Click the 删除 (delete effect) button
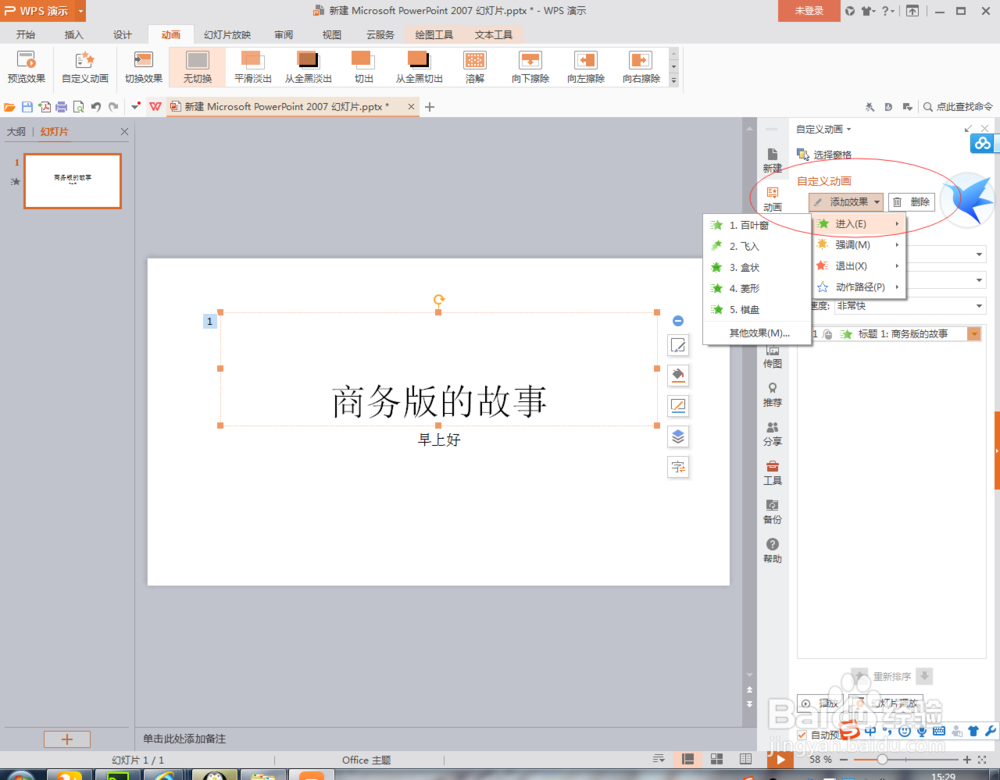The image size is (1000, 780). coord(913,202)
